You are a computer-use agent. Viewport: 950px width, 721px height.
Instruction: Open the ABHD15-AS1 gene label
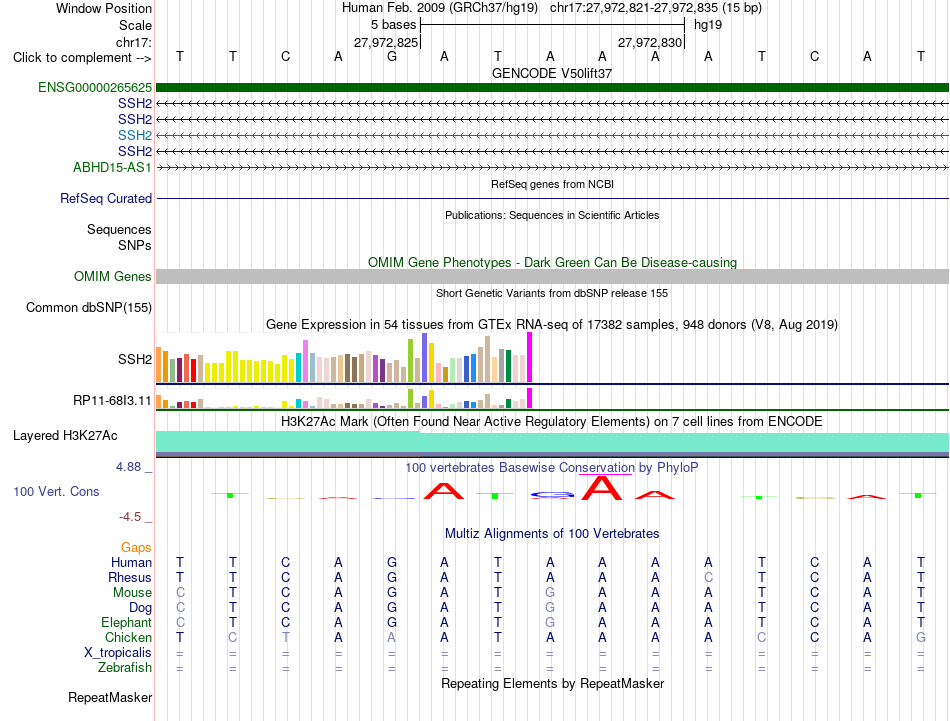coord(112,167)
